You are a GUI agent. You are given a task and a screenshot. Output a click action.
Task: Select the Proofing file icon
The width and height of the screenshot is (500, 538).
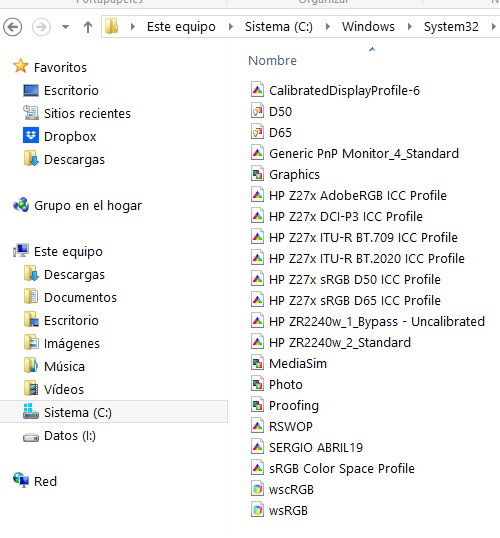click(257, 405)
